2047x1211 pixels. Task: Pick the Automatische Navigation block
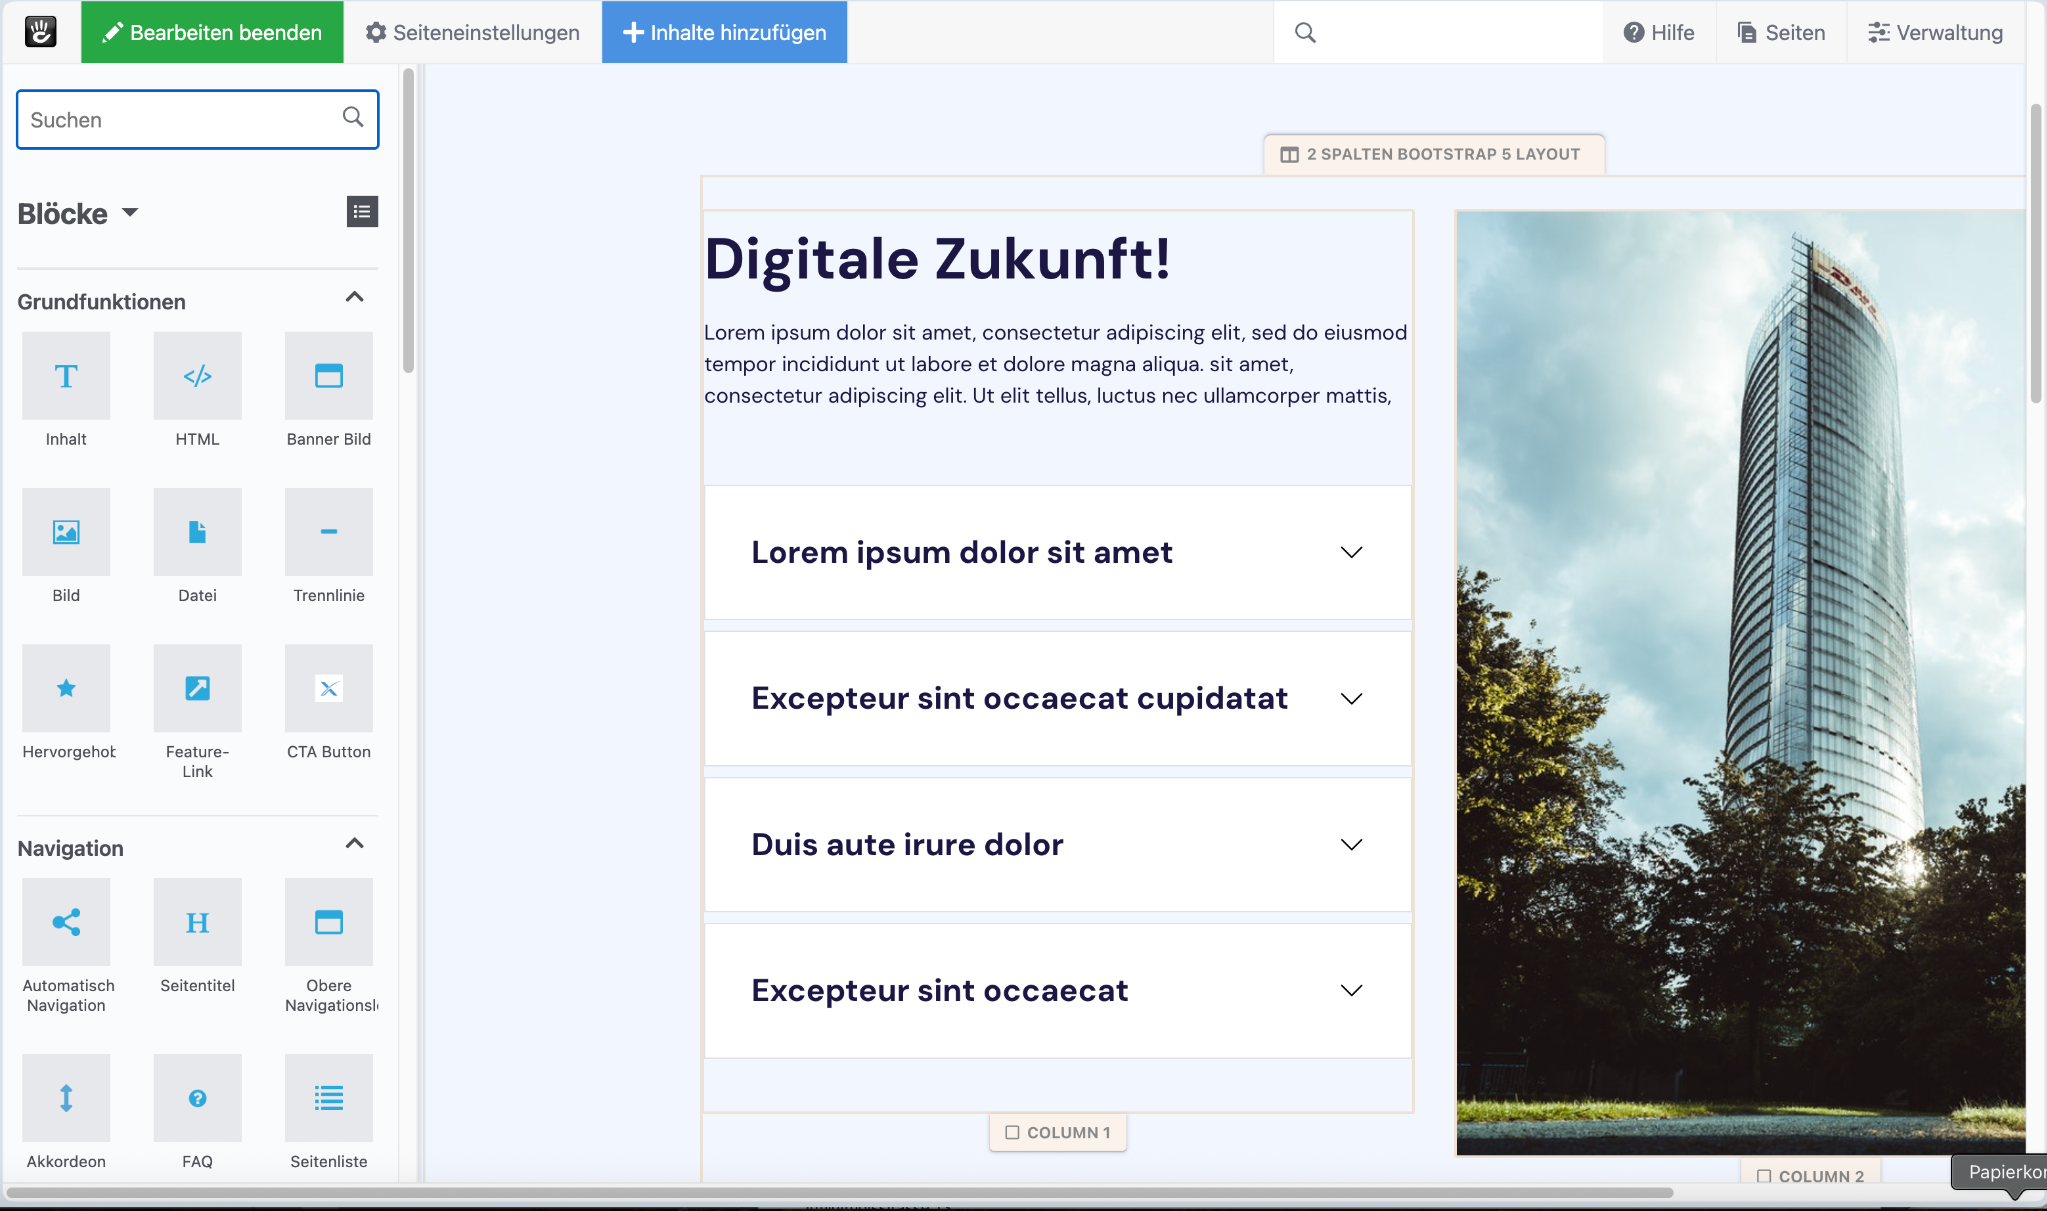[66, 922]
